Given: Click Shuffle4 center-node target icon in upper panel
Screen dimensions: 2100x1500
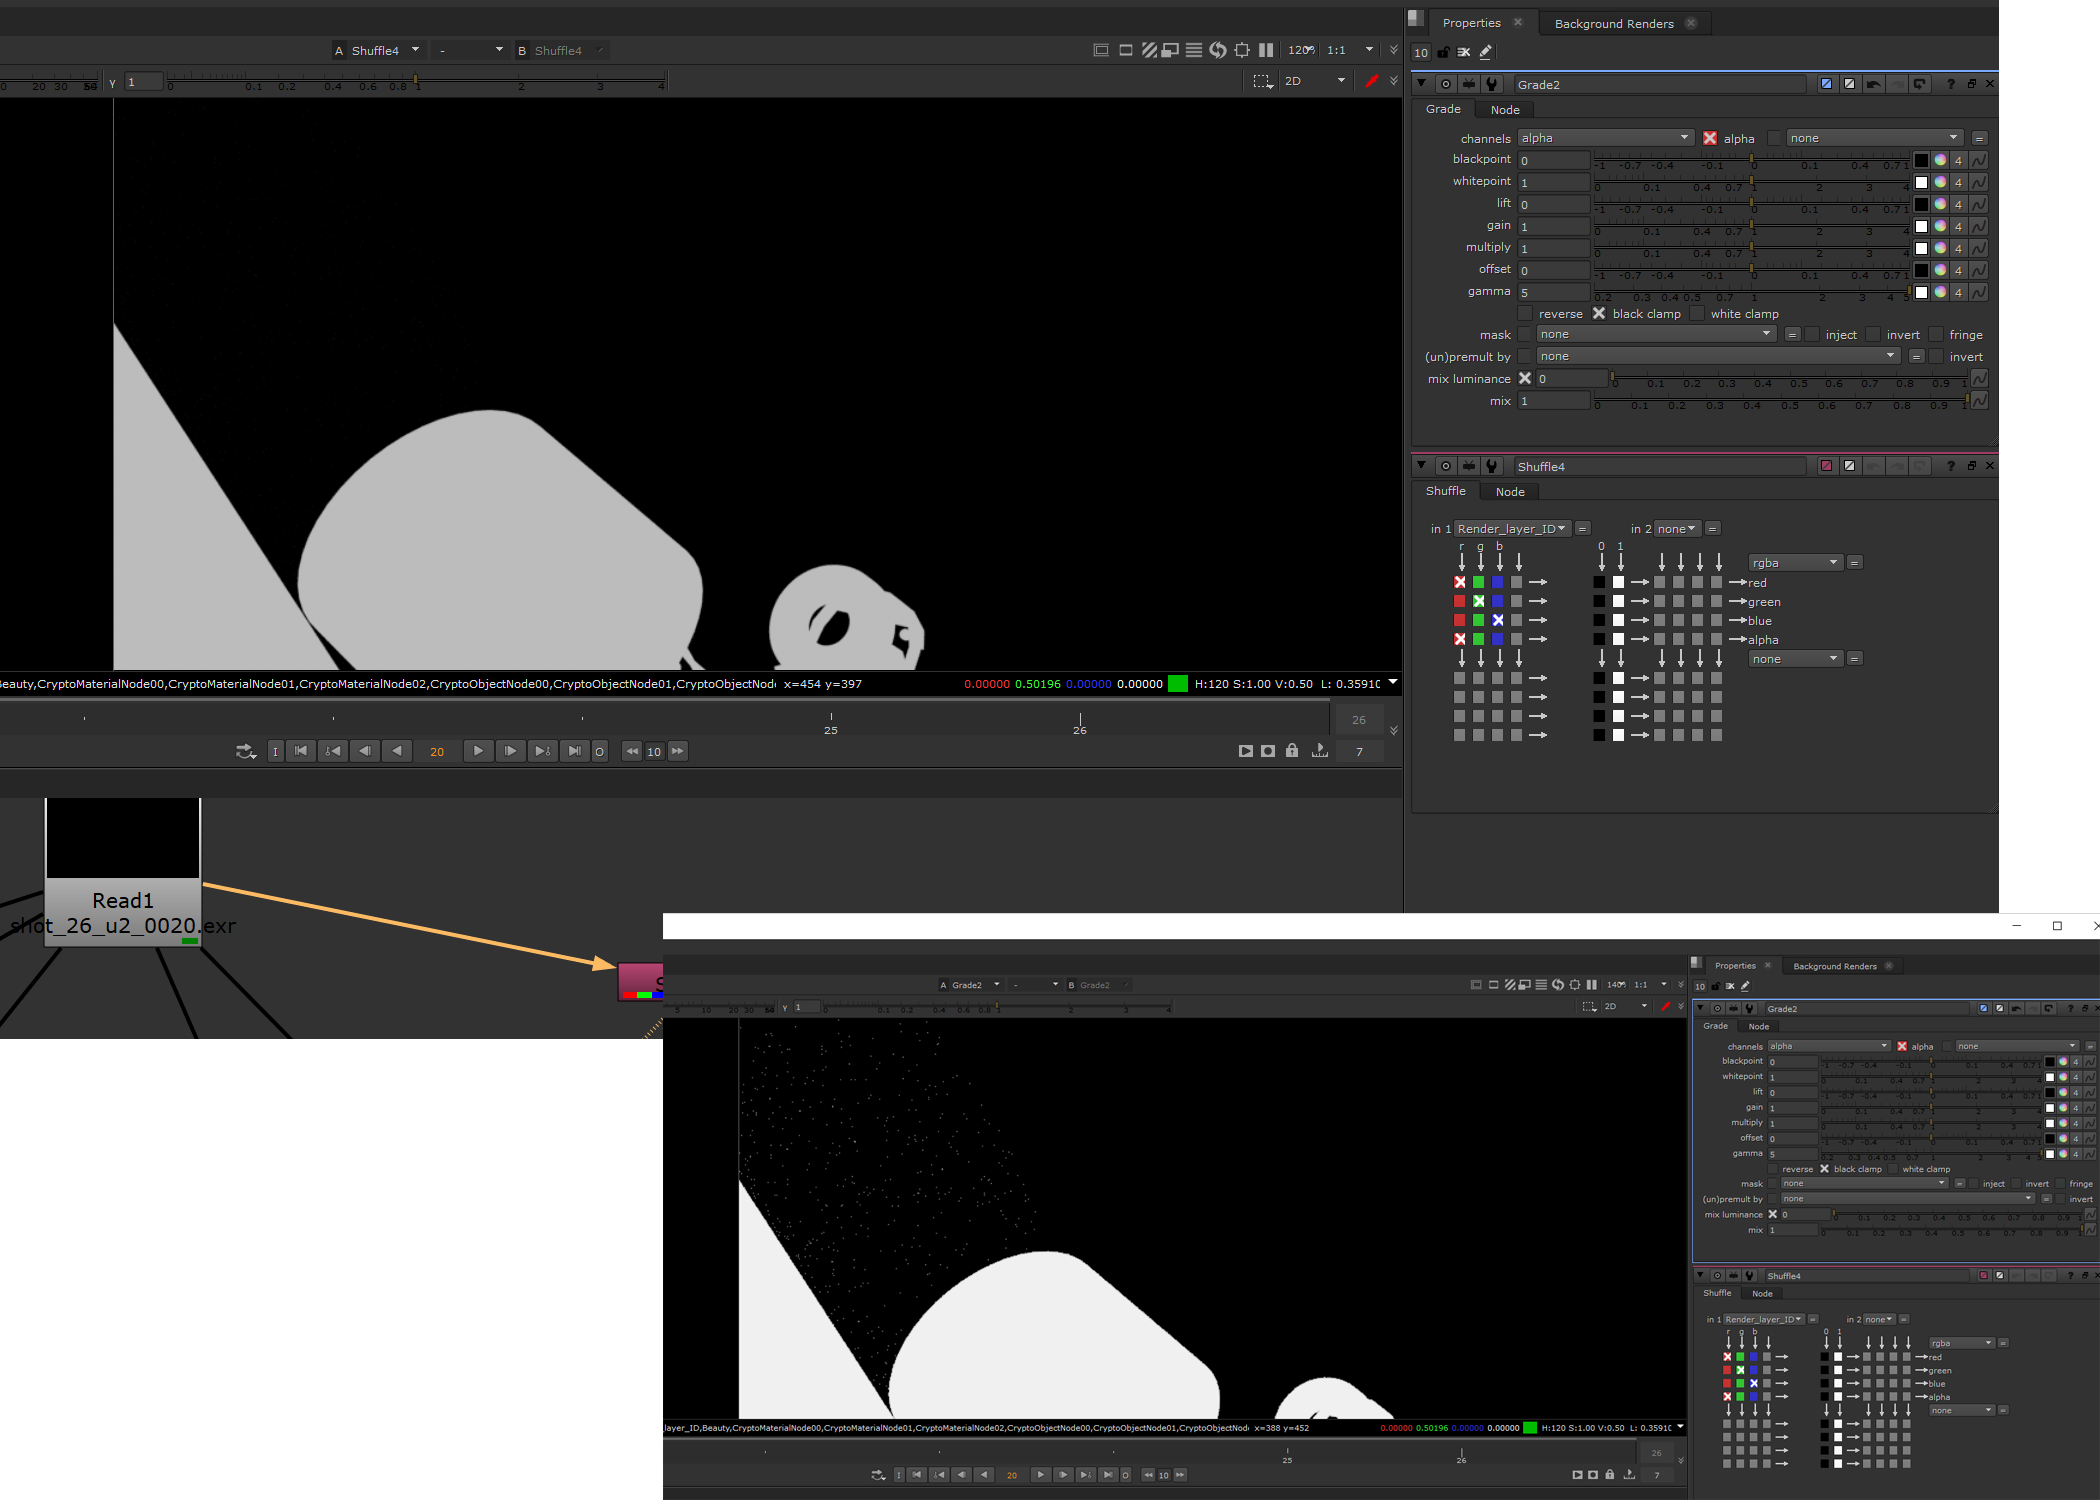Looking at the screenshot, I should point(1446,466).
